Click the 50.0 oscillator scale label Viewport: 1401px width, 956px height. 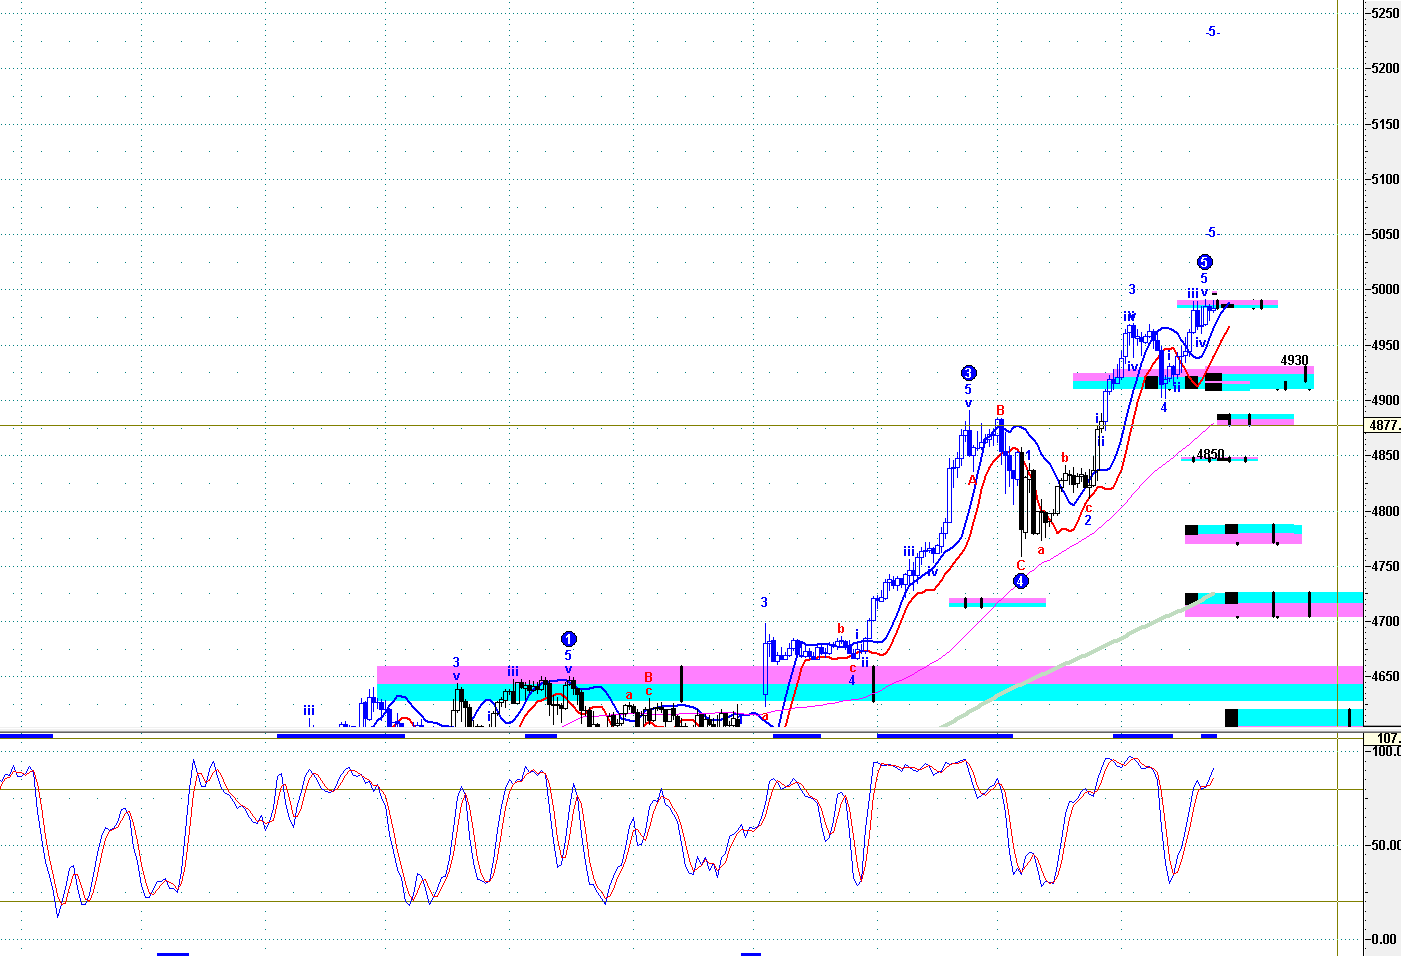(1385, 846)
